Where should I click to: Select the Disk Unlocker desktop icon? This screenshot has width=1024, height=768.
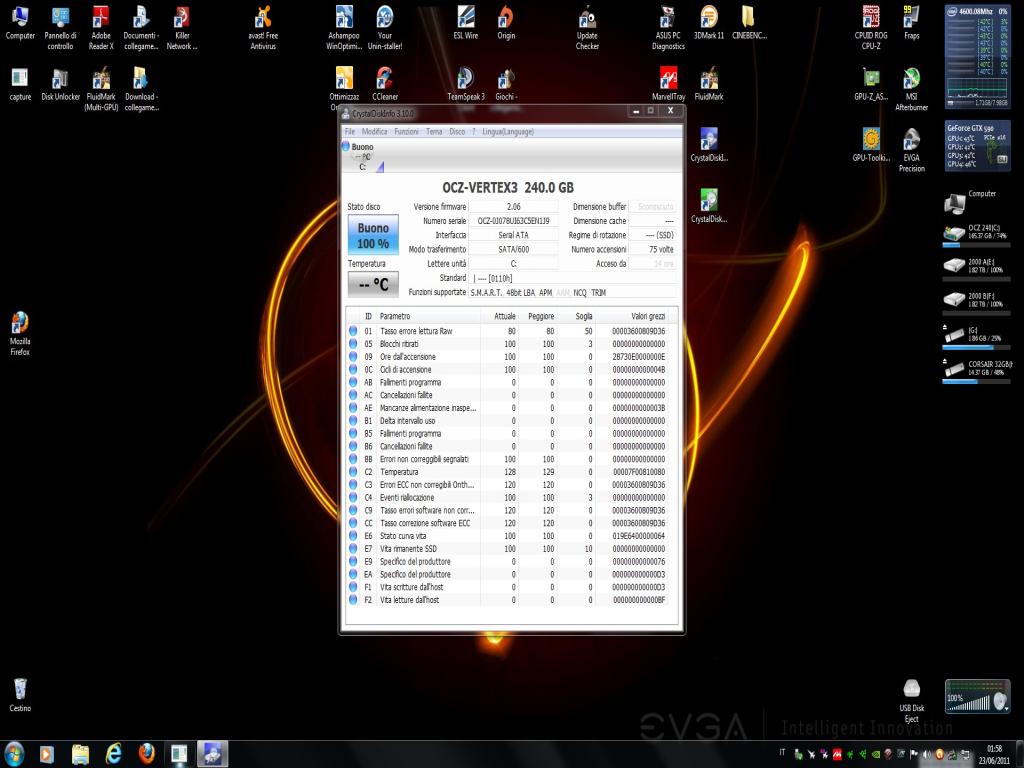(60, 84)
